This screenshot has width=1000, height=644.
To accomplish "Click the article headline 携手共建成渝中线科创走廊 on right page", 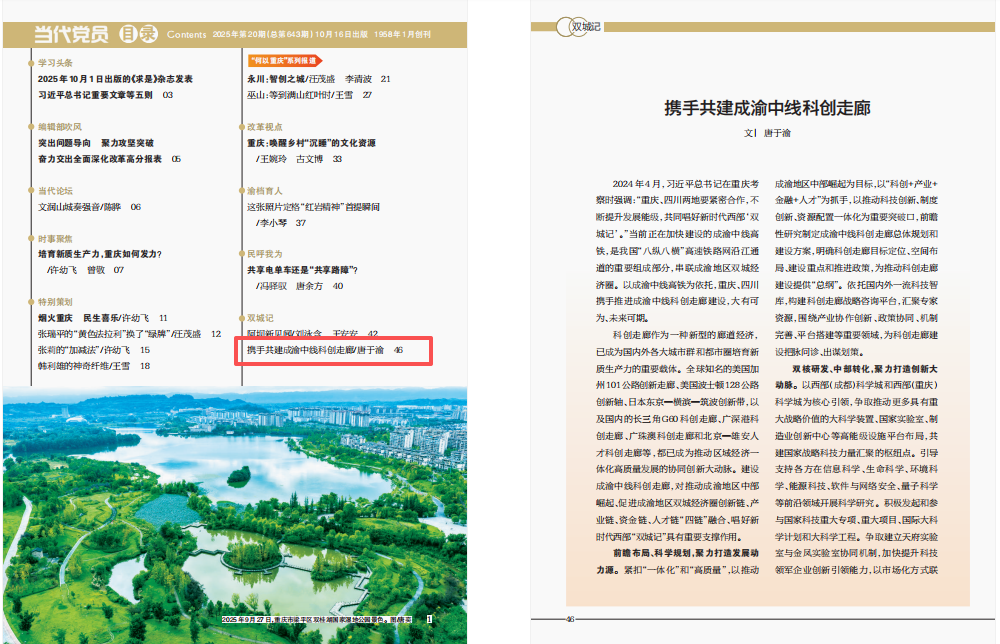I will [767, 107].
